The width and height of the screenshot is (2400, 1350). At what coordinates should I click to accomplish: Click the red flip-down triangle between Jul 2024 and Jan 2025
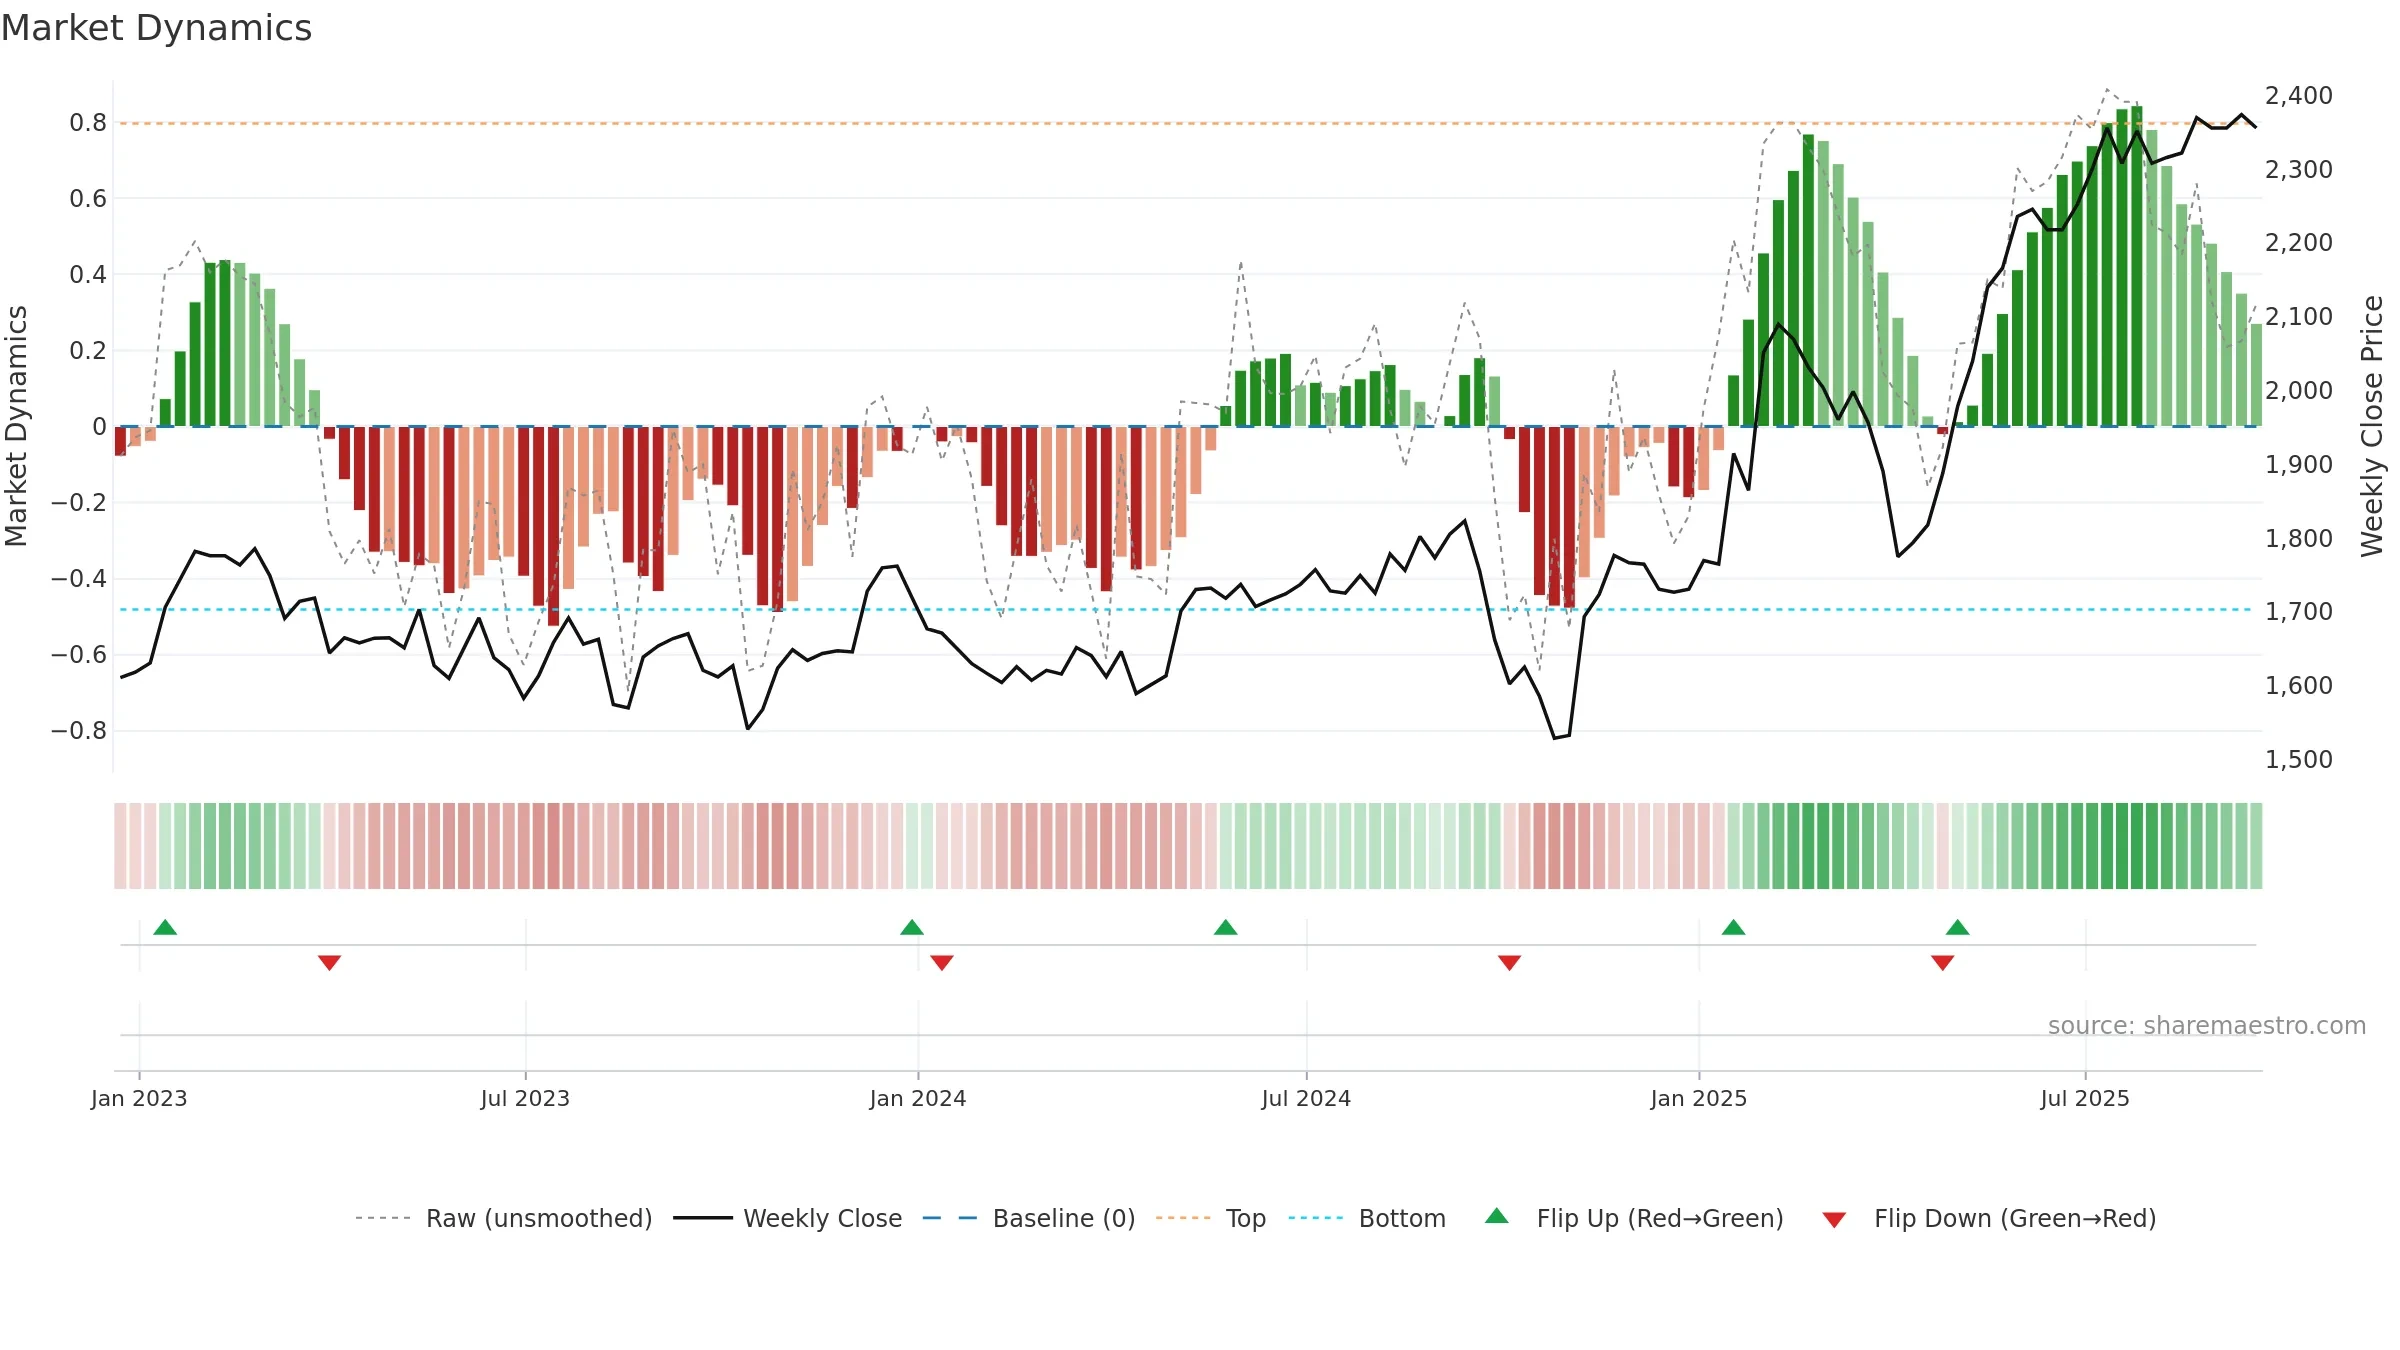[1510, 963]
